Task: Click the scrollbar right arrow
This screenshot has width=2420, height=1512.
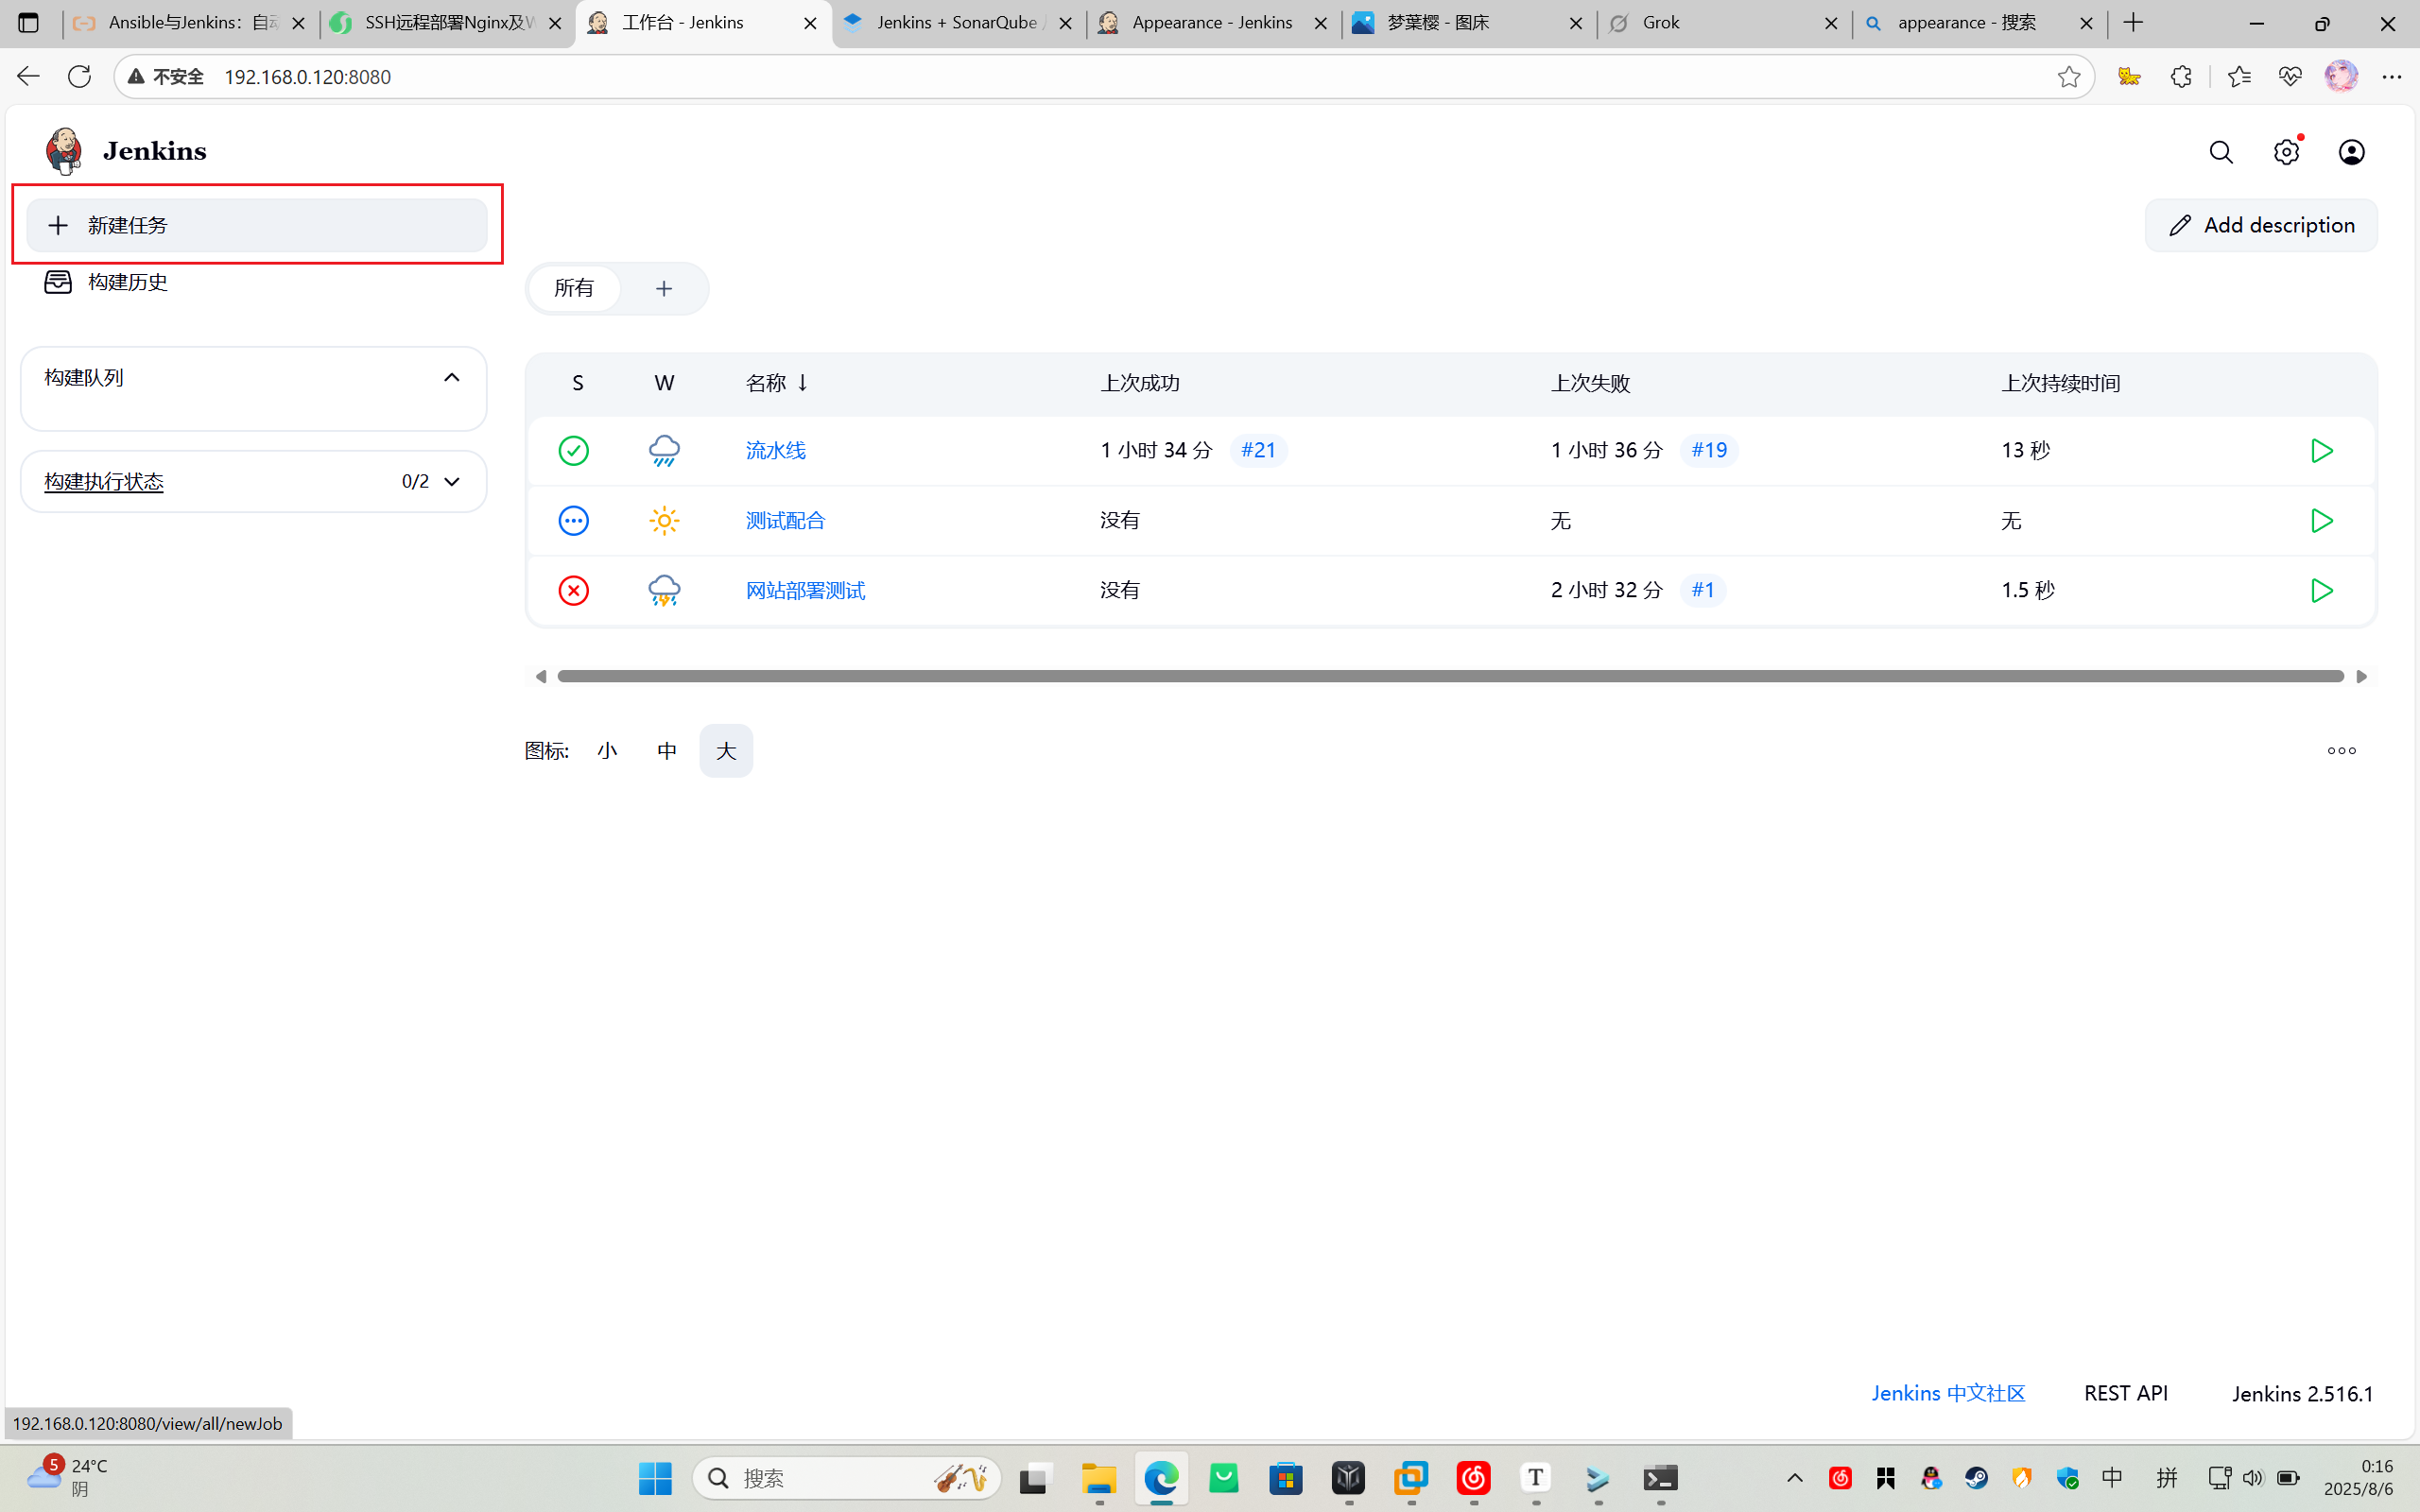Action: click(2362, 677)
